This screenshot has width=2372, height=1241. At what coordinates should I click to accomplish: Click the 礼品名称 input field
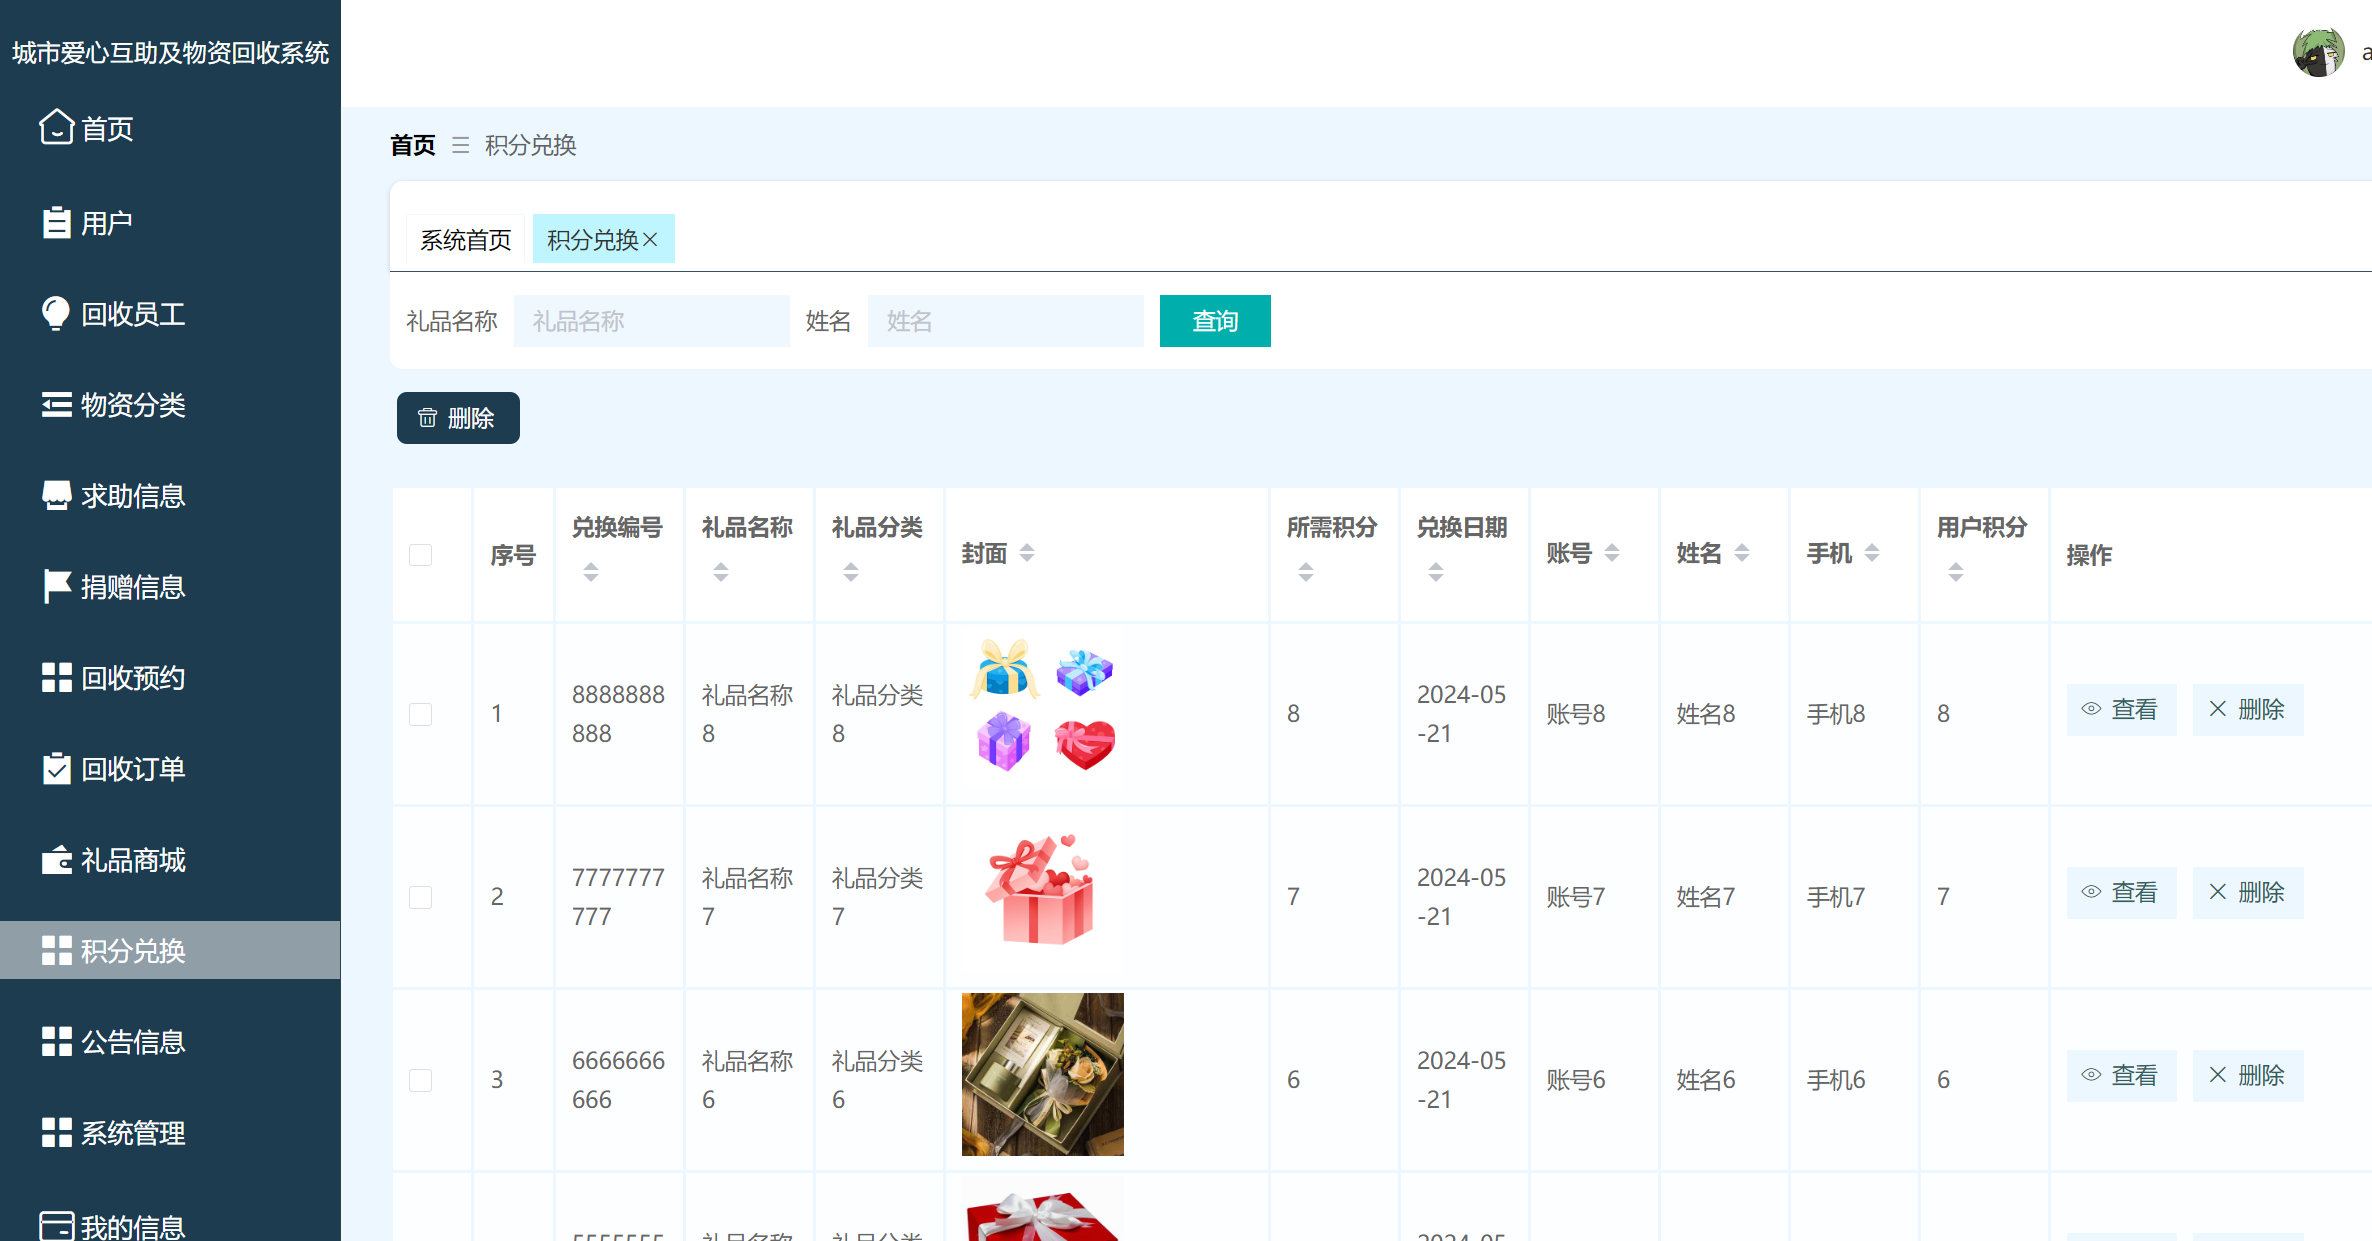(650, 321)
